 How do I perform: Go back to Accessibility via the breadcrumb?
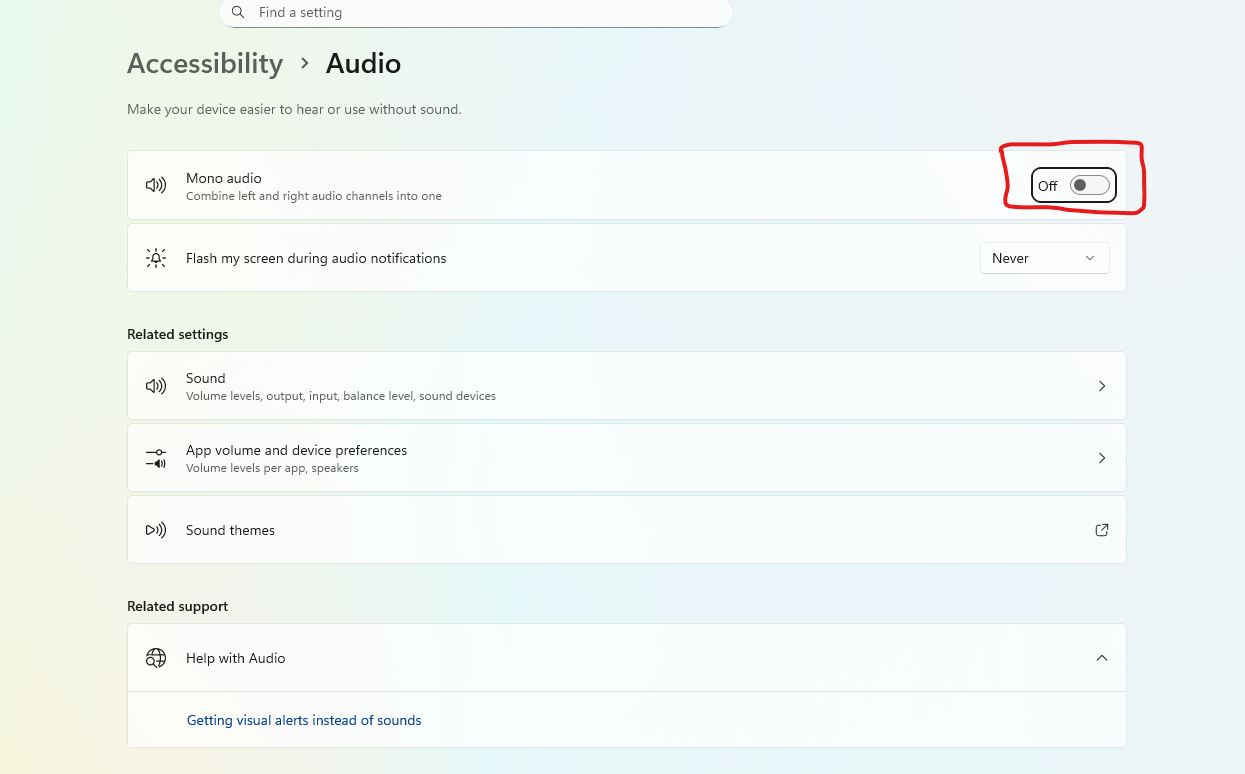(205, 64)
